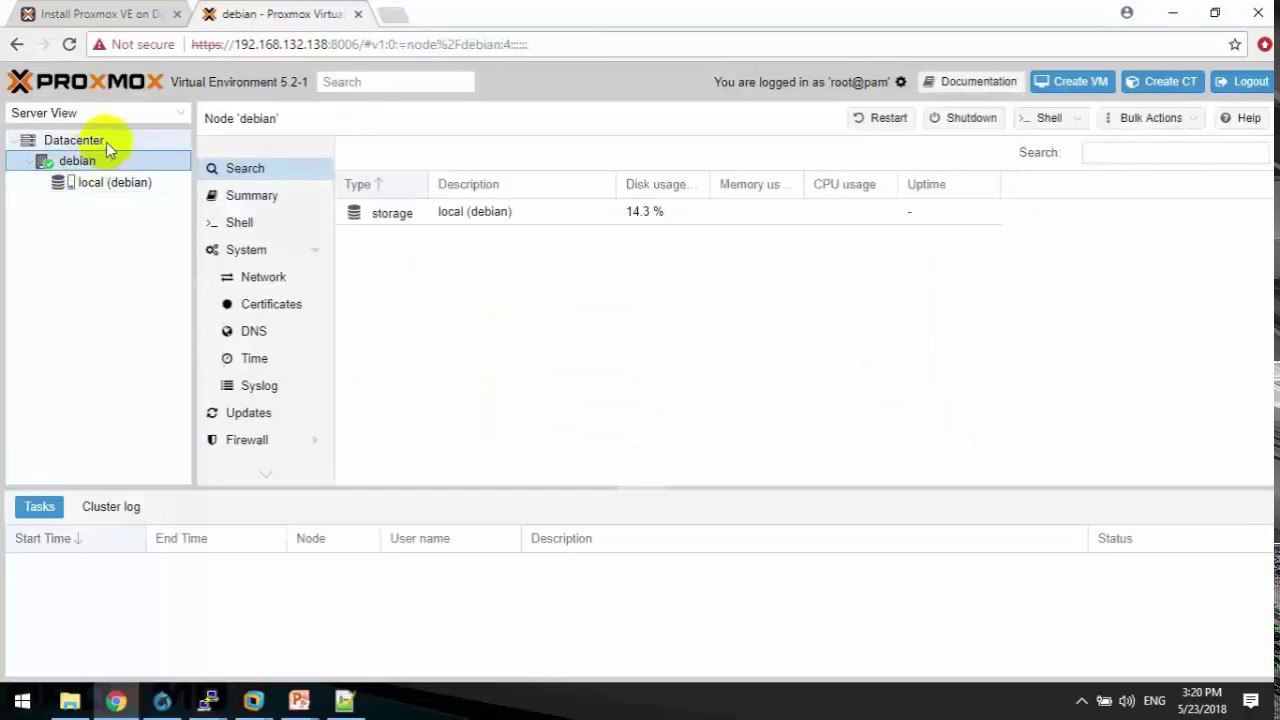This screenshot has width=1280, height=720.
Task: Expand Shell button dropdown arrow
Action: [x=1077, y=118]
